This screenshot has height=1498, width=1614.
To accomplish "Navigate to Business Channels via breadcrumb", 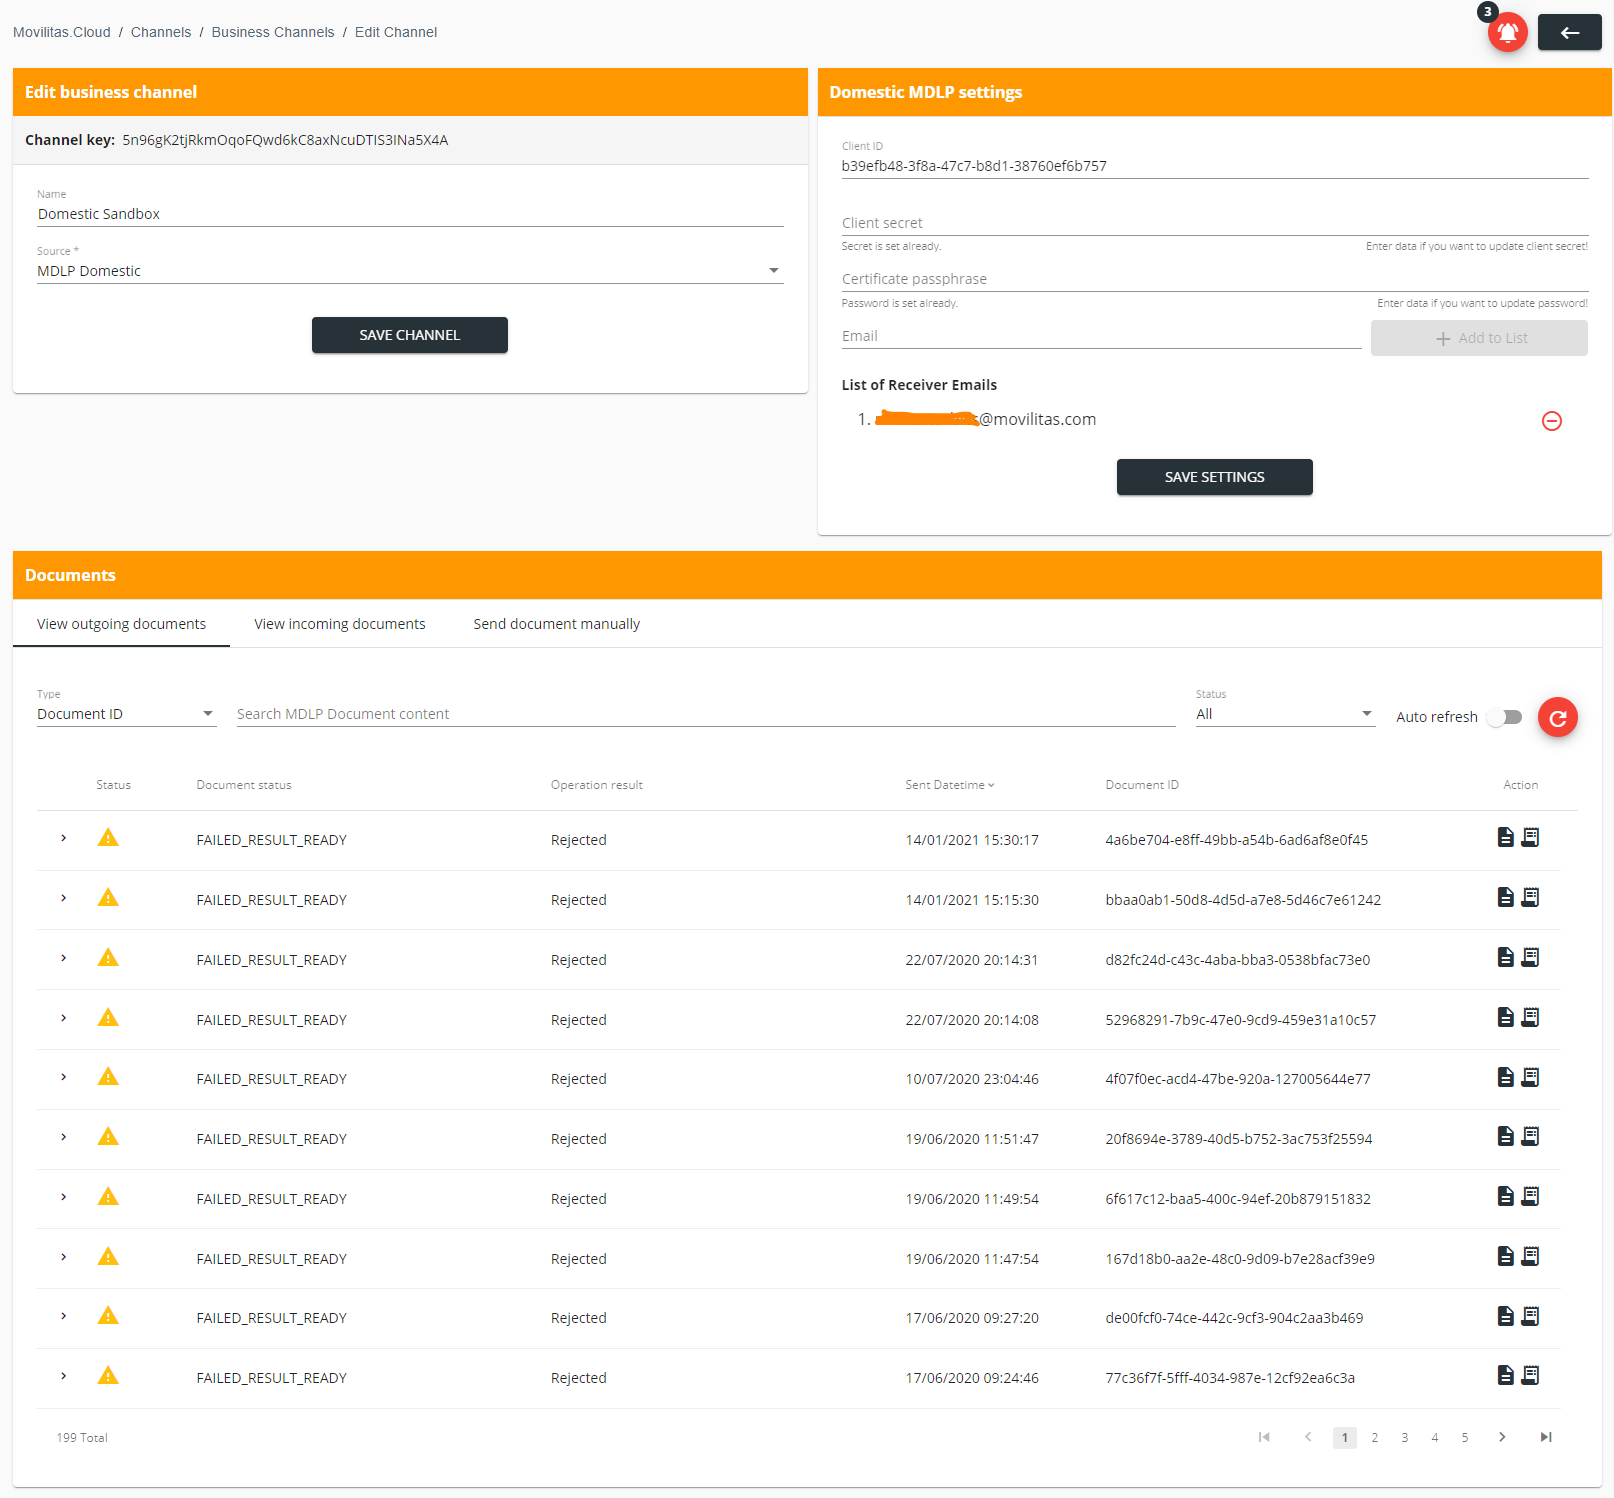I will pyautogui.click(x=273, y=31).
